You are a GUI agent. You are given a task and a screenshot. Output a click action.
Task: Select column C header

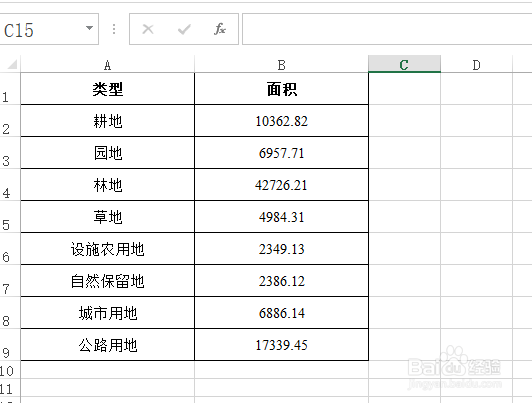click(404, 64)
